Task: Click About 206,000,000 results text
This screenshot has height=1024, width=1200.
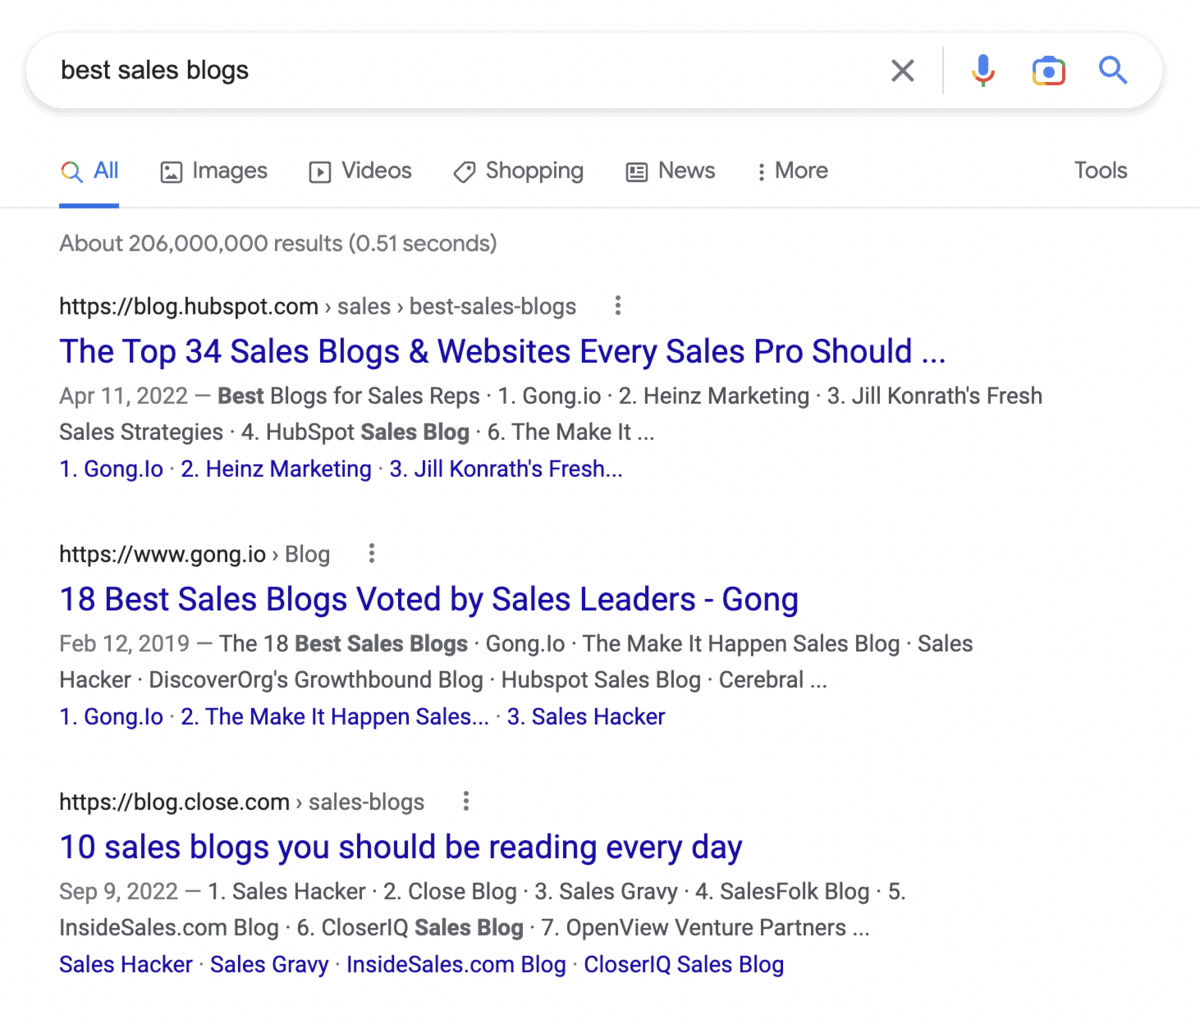Action: [x=278, y=243]
